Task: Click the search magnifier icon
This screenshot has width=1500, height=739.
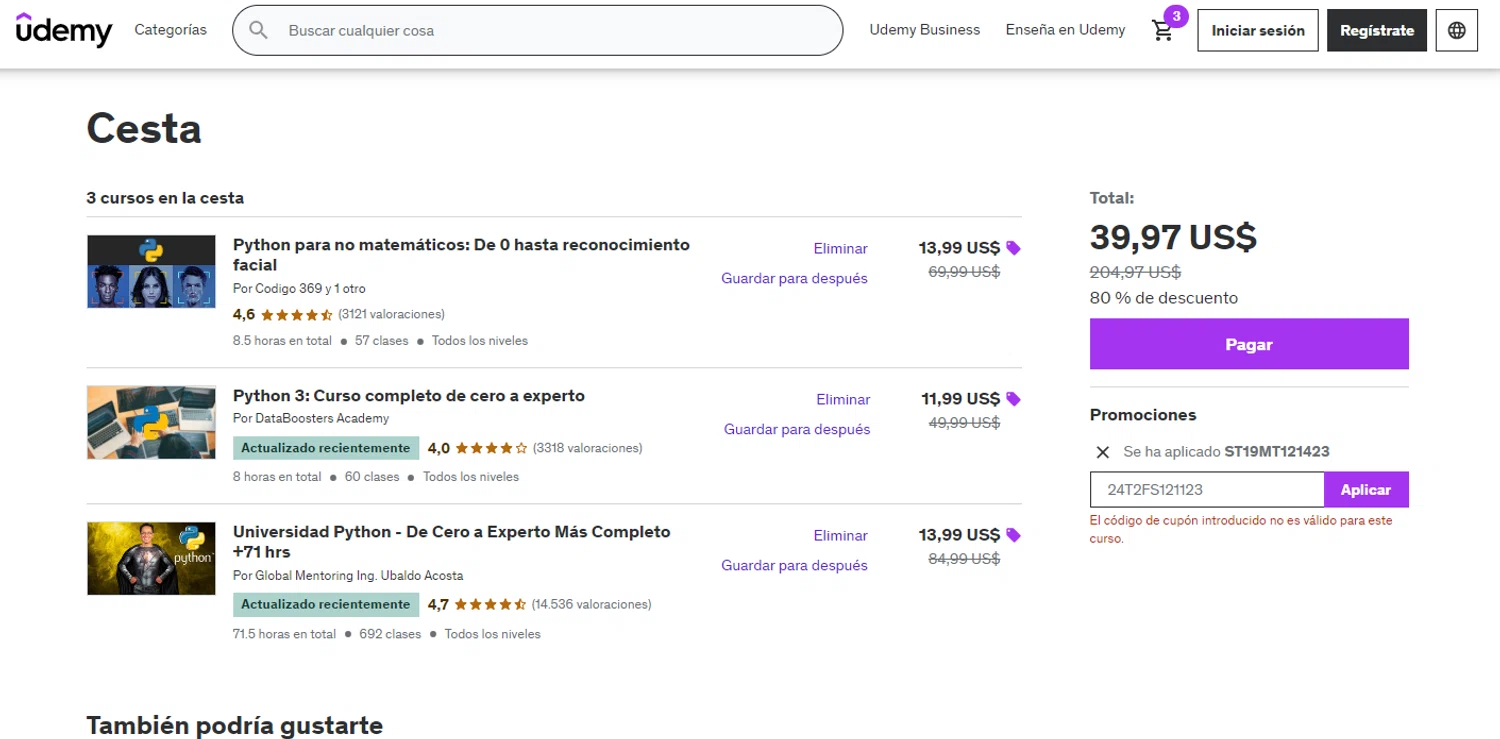Action: pyautogui.click(x=258, y=31)
